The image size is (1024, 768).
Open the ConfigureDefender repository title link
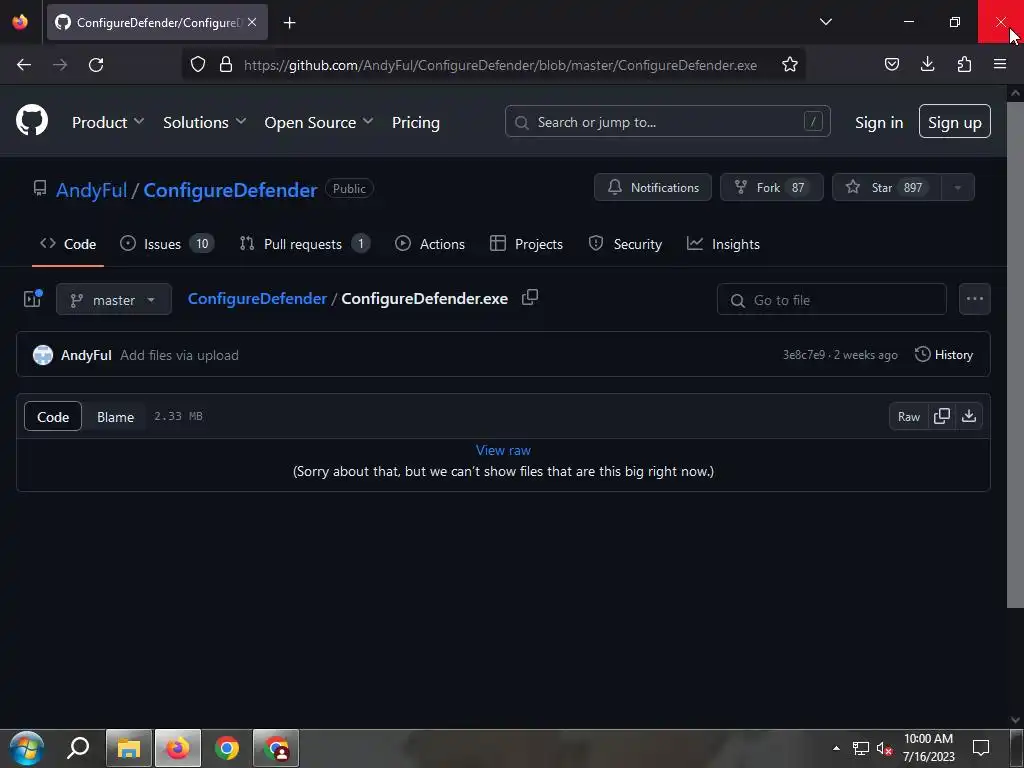230,190
